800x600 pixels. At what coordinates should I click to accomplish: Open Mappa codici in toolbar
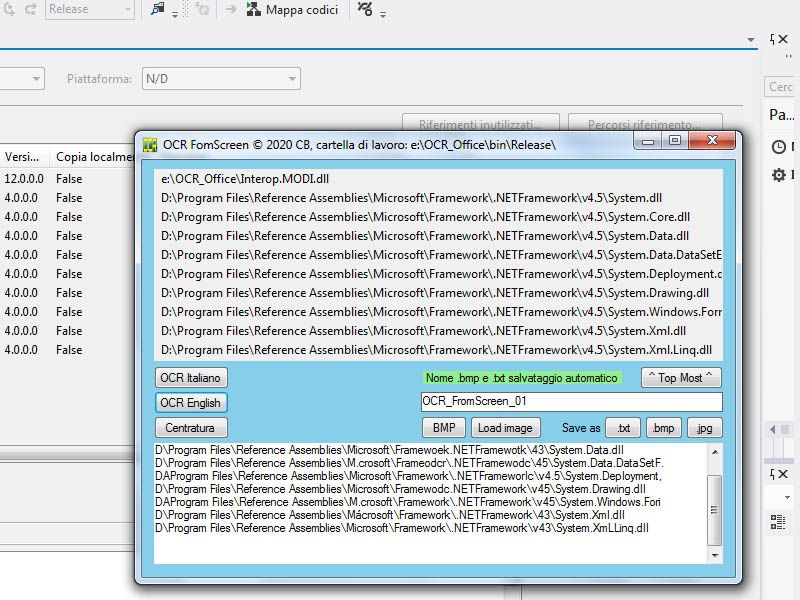point(292,10)
